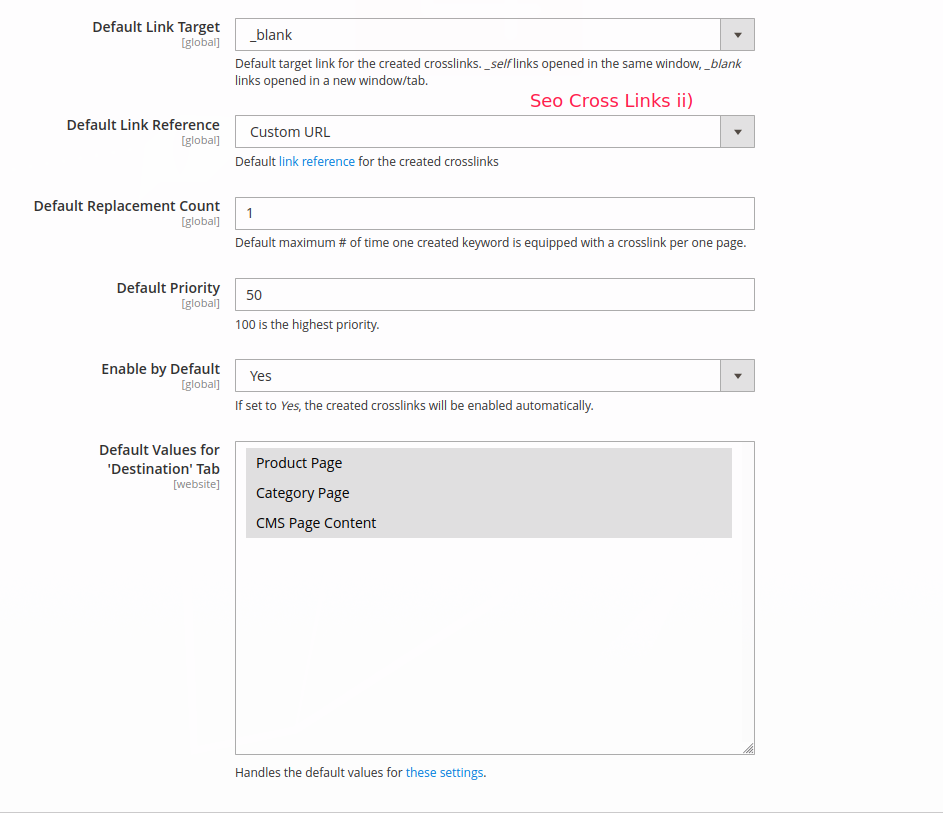The height and width of the screenshot is (813, 943).
Task: Open the 'link reference' hyperlink
Action: [316, 162]
